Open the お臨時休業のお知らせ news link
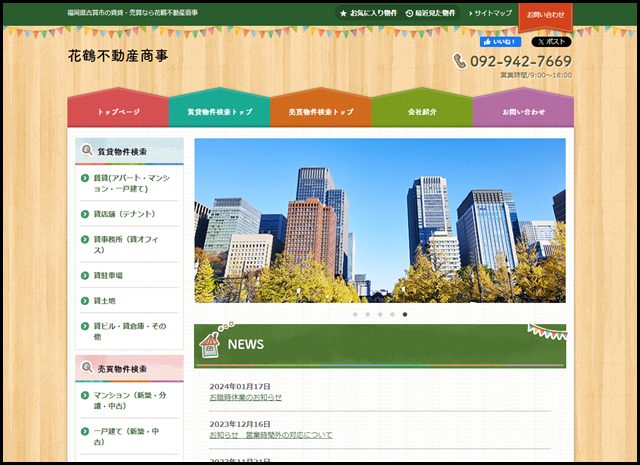Viewport: 640px width, 465px height. [246, 397]
